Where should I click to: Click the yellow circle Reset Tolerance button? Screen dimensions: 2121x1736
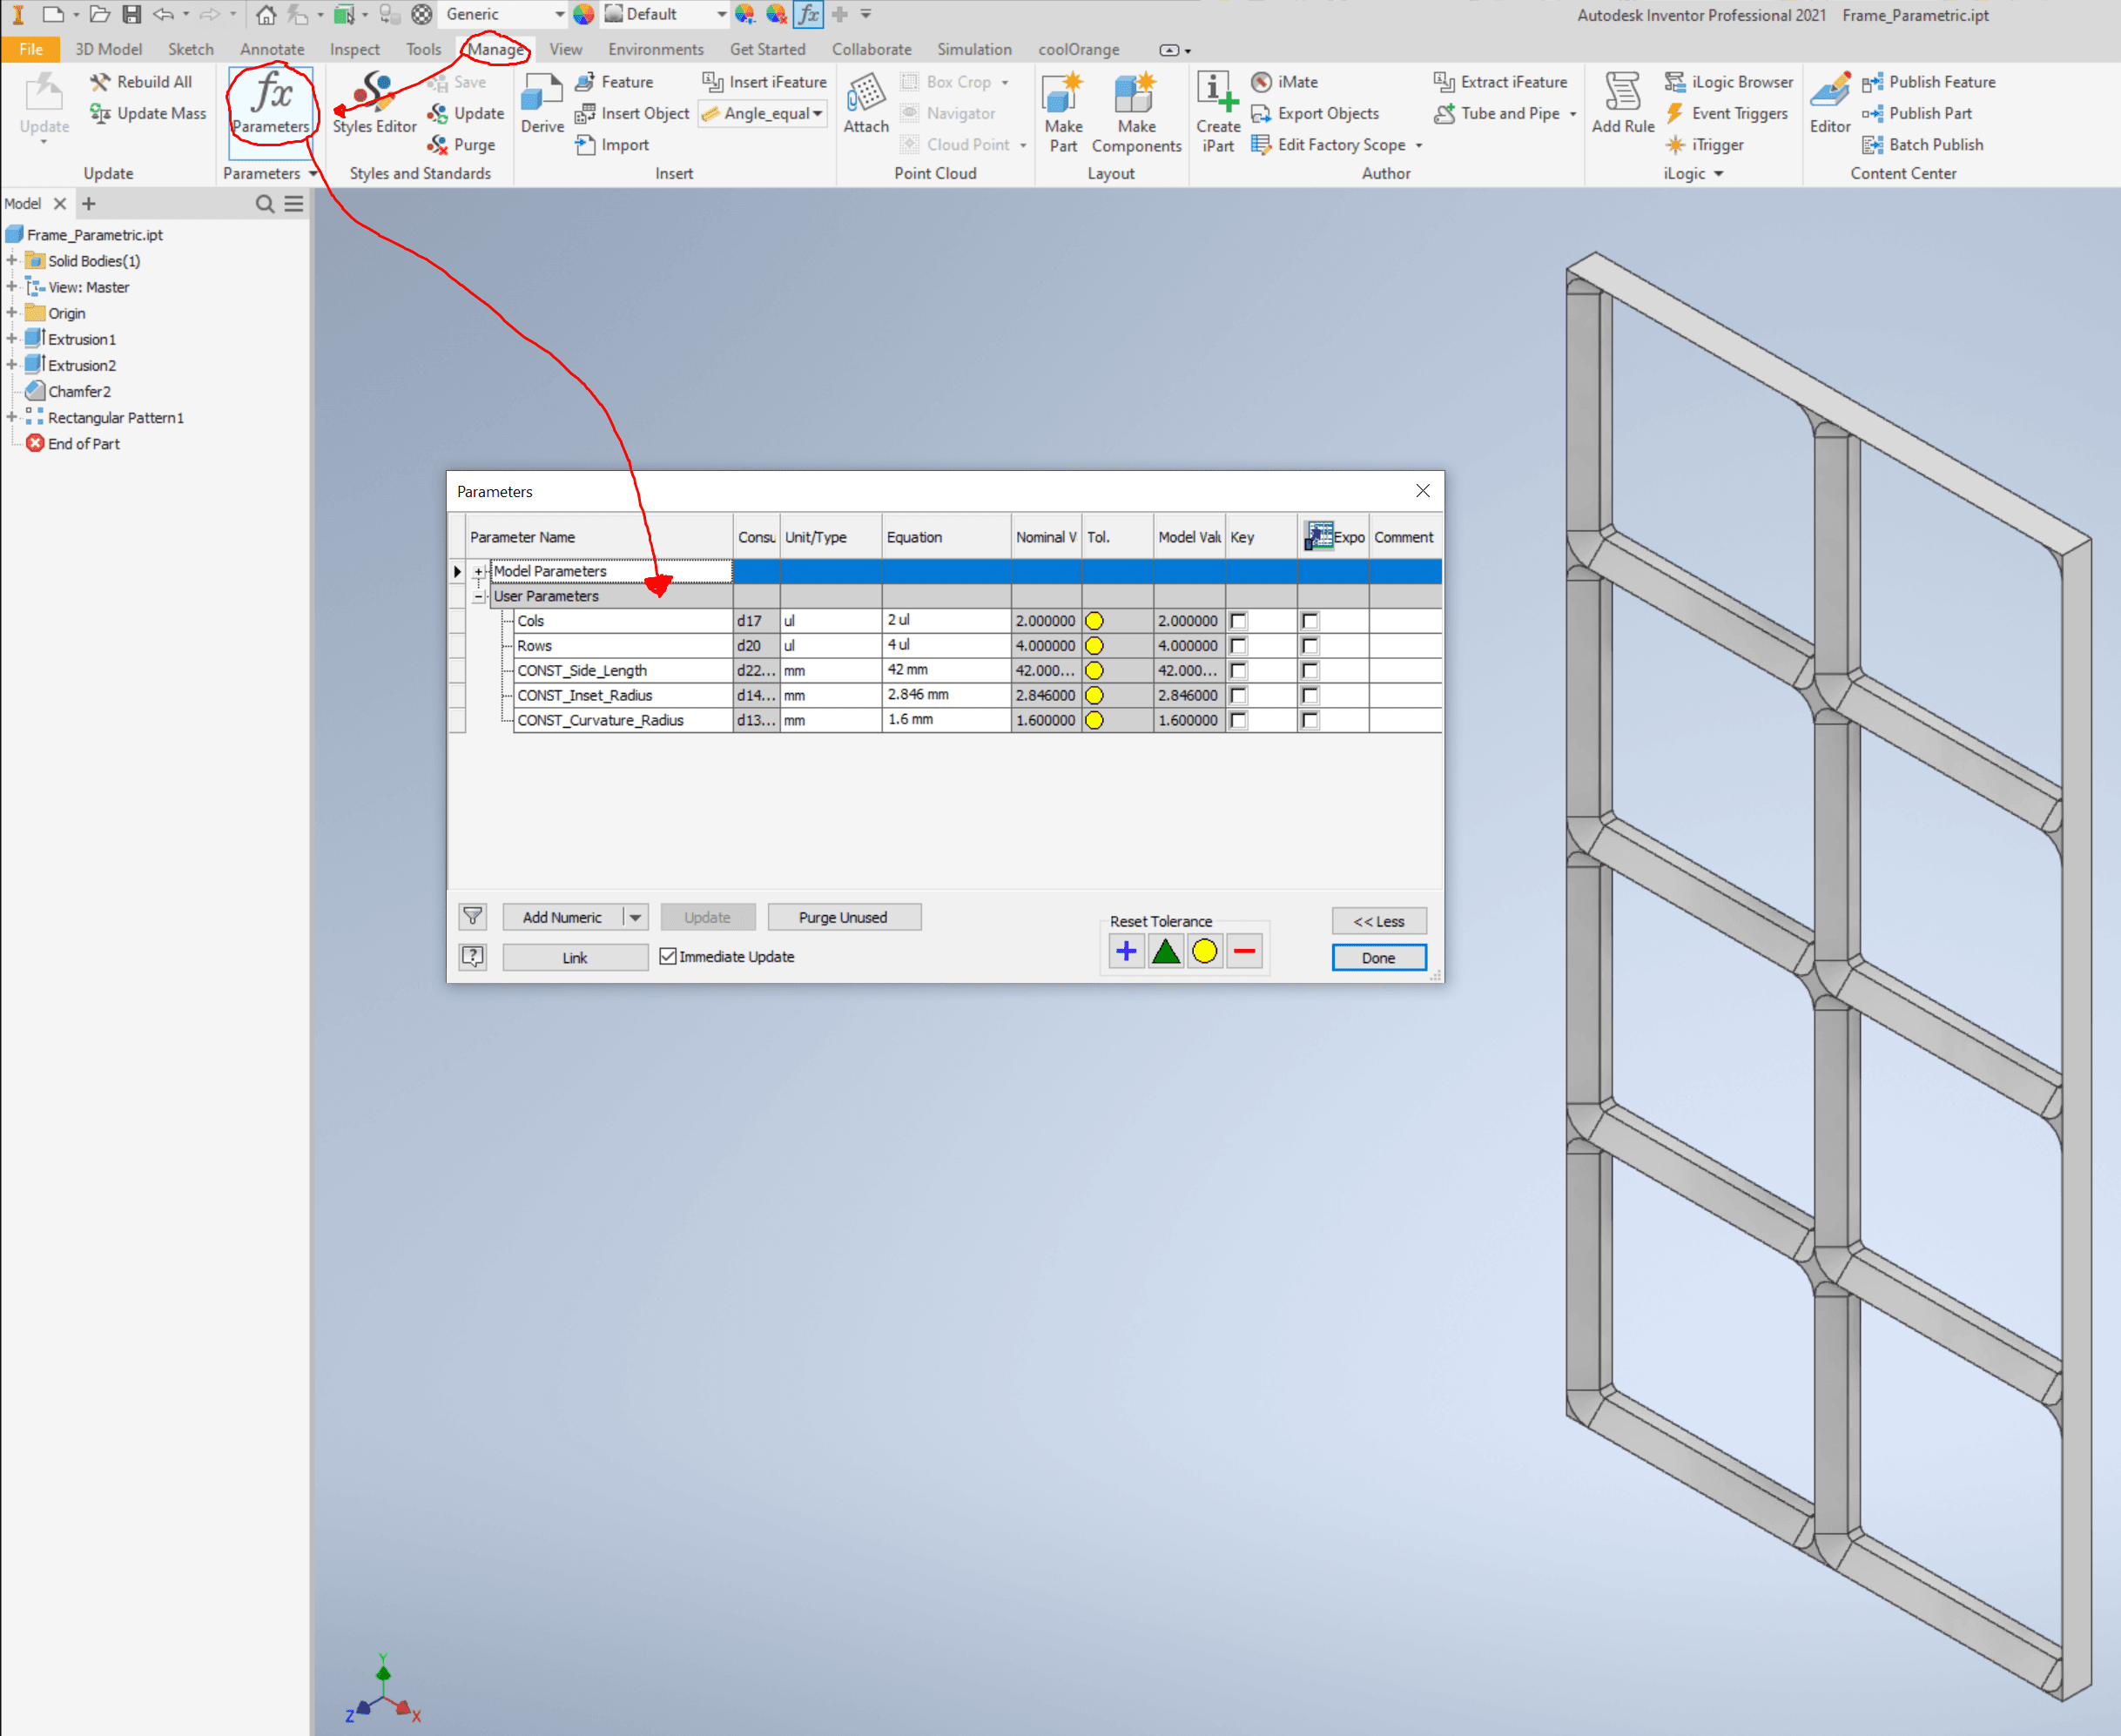[1204, 951]
